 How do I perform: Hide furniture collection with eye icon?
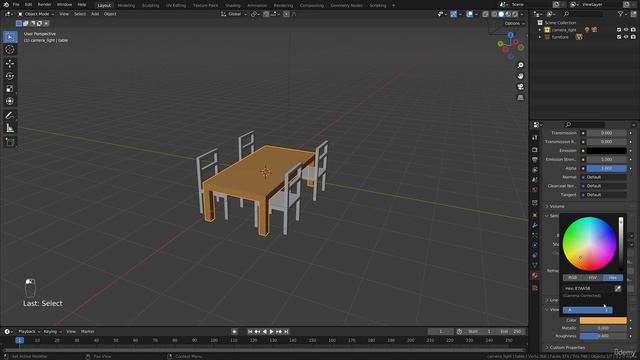[x=626, y=37]
